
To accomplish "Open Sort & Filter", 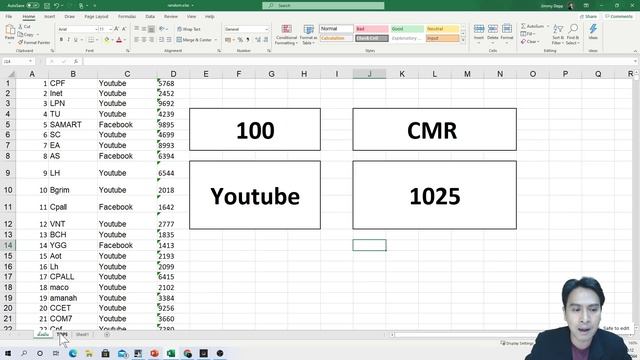I will coord(558,34).
